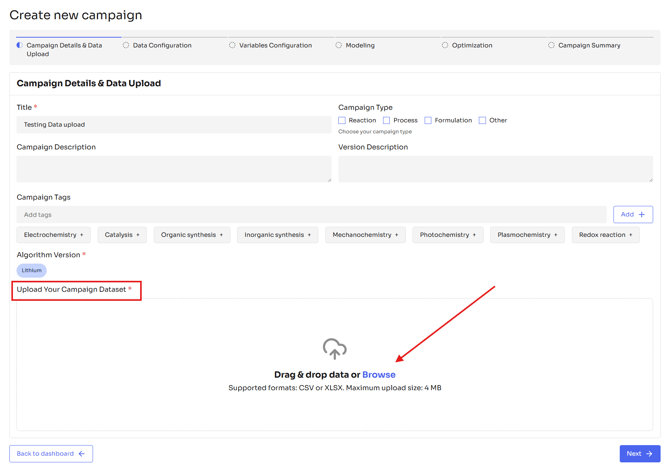
Task: Select the Lithium algorithm version chip
Action: click(32, 271)
